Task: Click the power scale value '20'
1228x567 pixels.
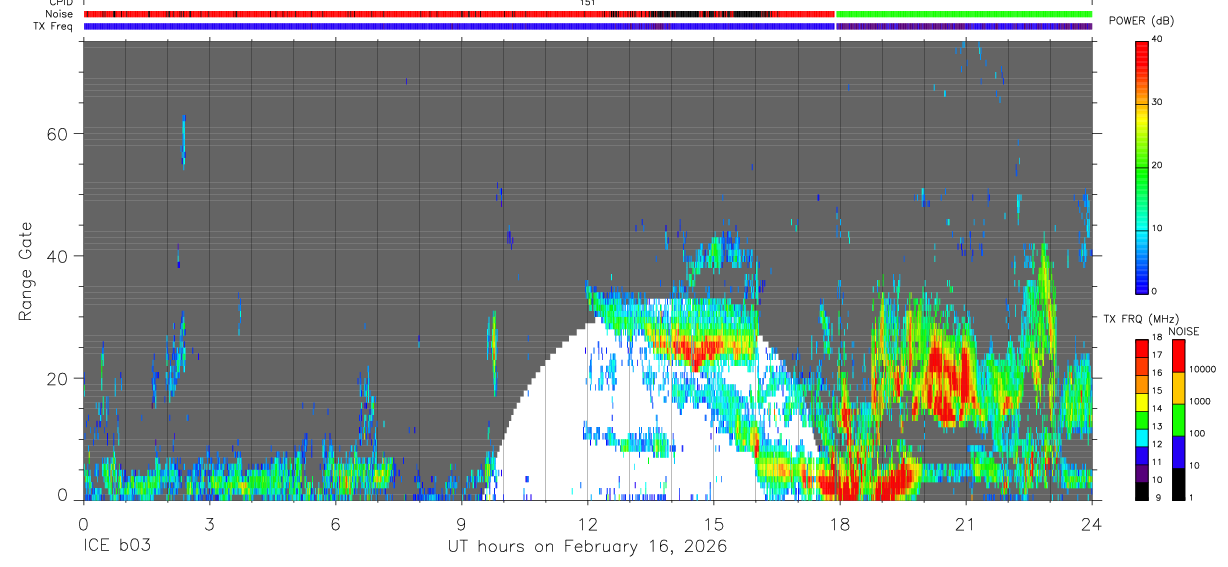Action: [x=1158, y=166]
